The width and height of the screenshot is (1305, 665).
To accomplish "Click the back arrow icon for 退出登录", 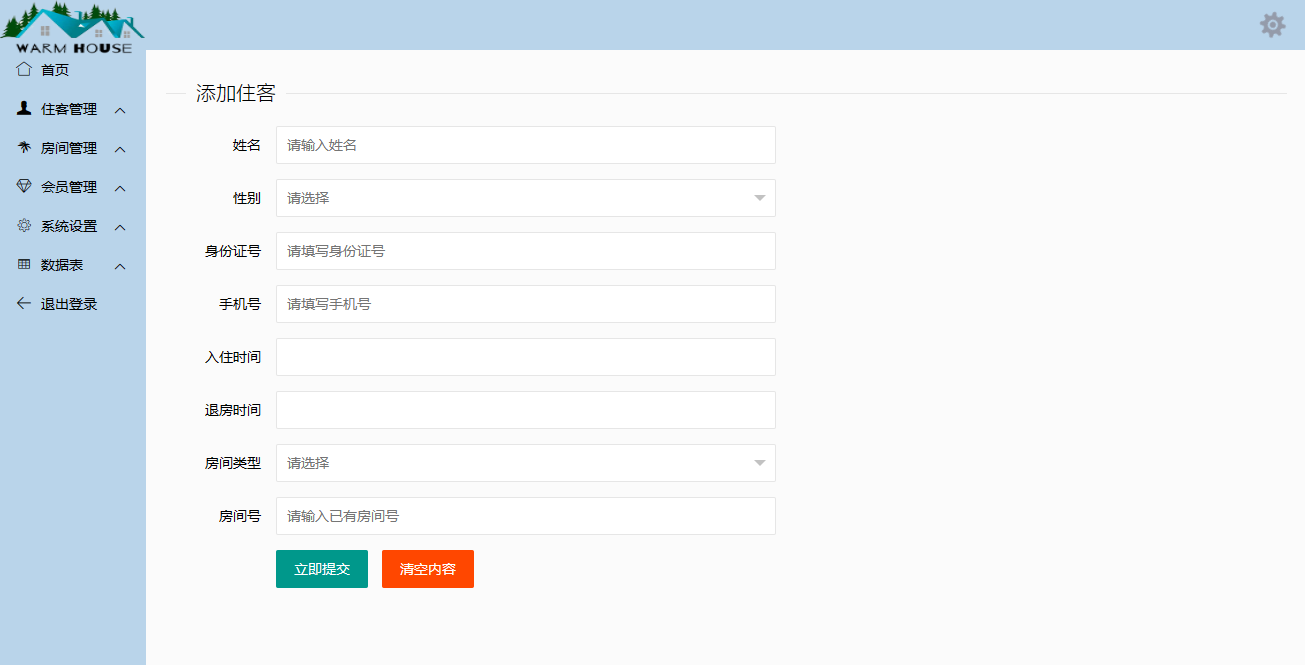I will (24, 304).
